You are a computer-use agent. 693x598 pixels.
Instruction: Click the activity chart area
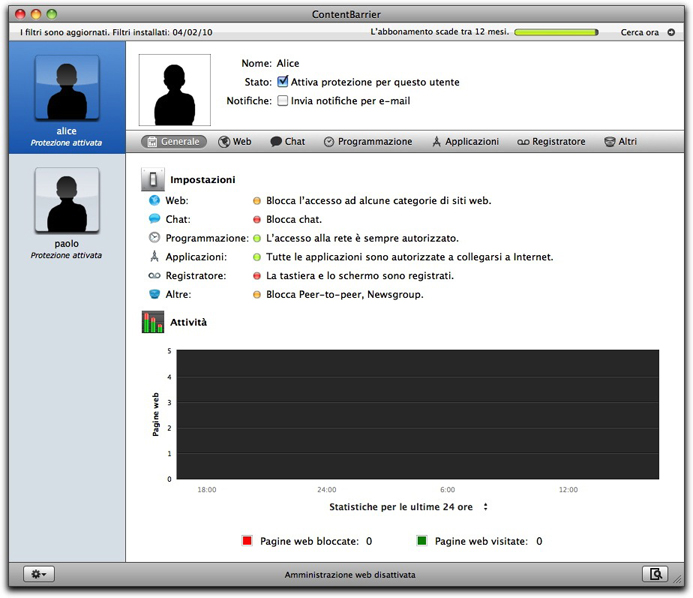[418, 415]
